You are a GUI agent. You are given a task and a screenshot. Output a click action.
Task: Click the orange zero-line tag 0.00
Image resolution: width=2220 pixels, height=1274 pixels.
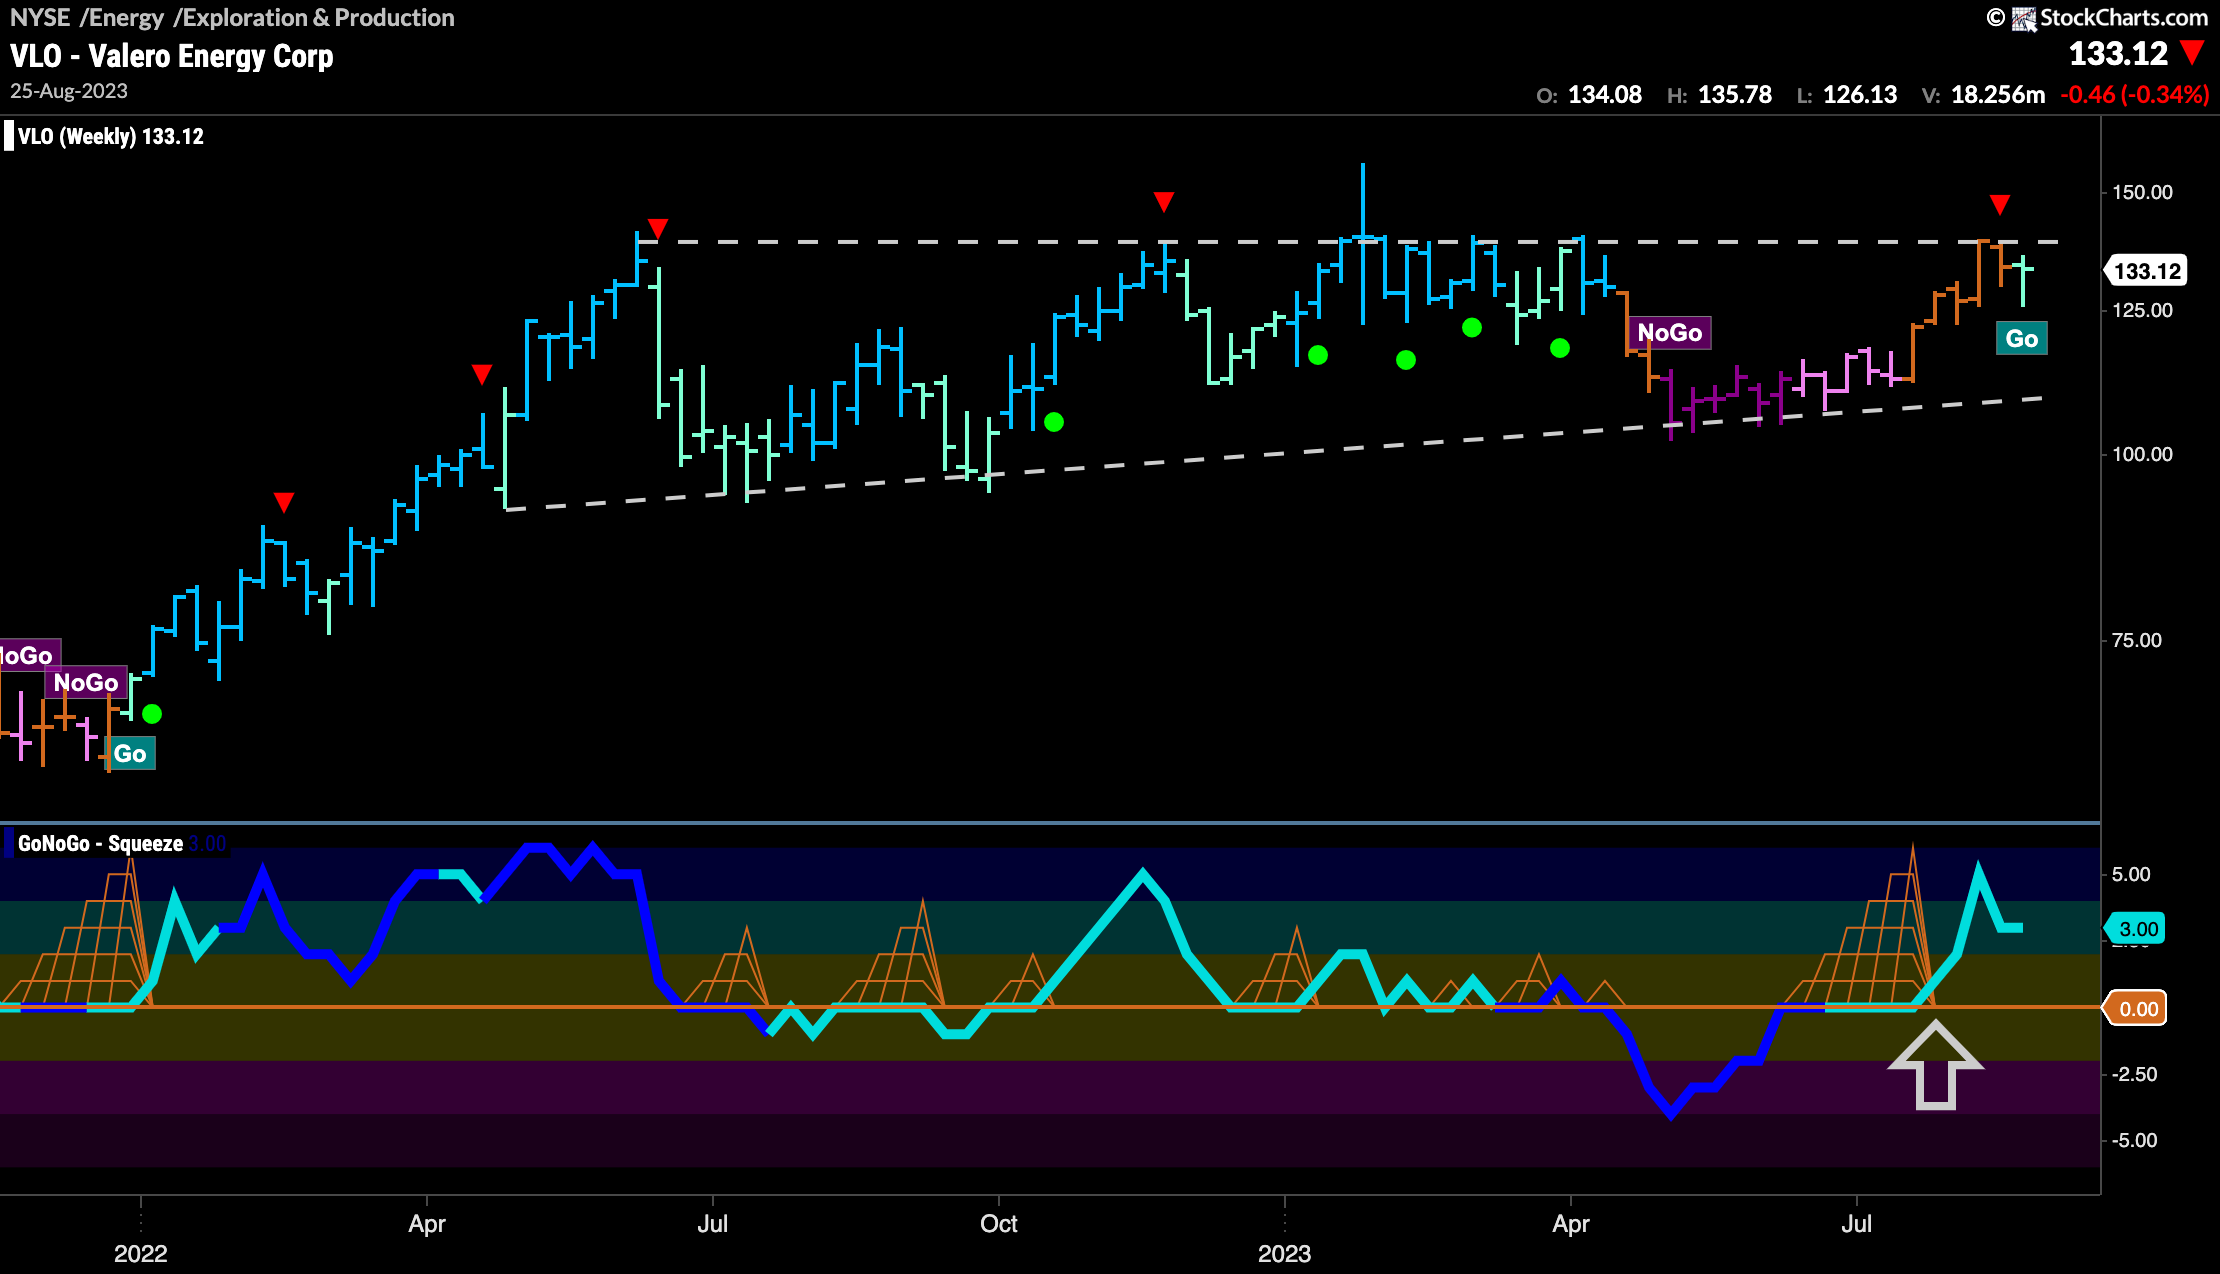(2136, 1009)
